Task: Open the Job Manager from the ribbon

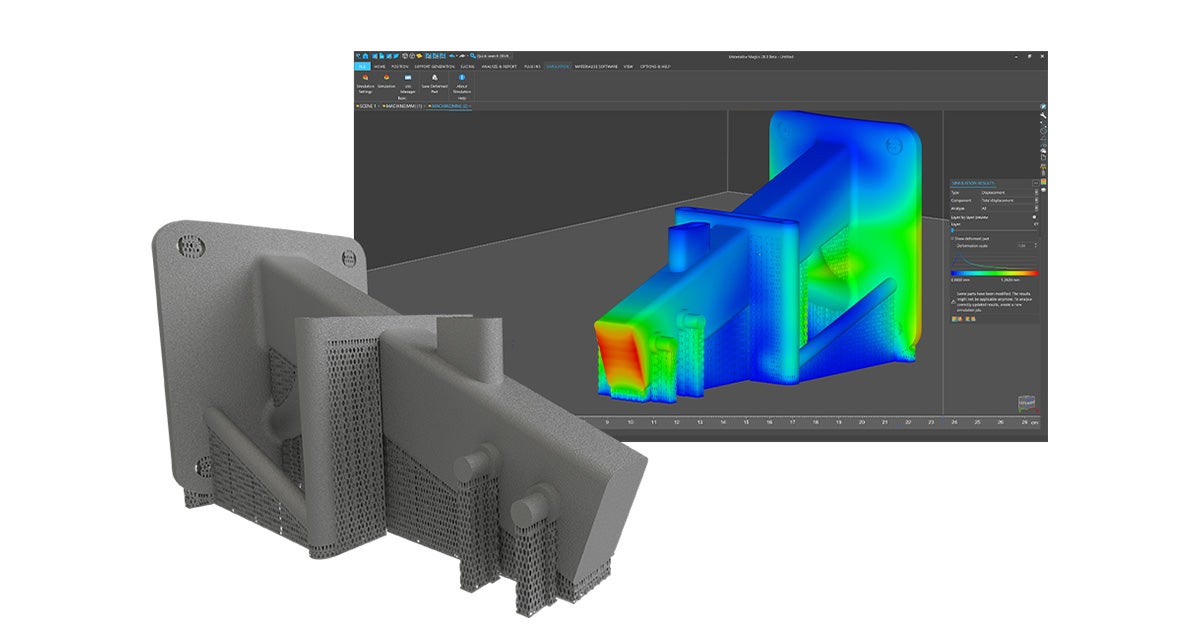Action: [x=406, y=85]
